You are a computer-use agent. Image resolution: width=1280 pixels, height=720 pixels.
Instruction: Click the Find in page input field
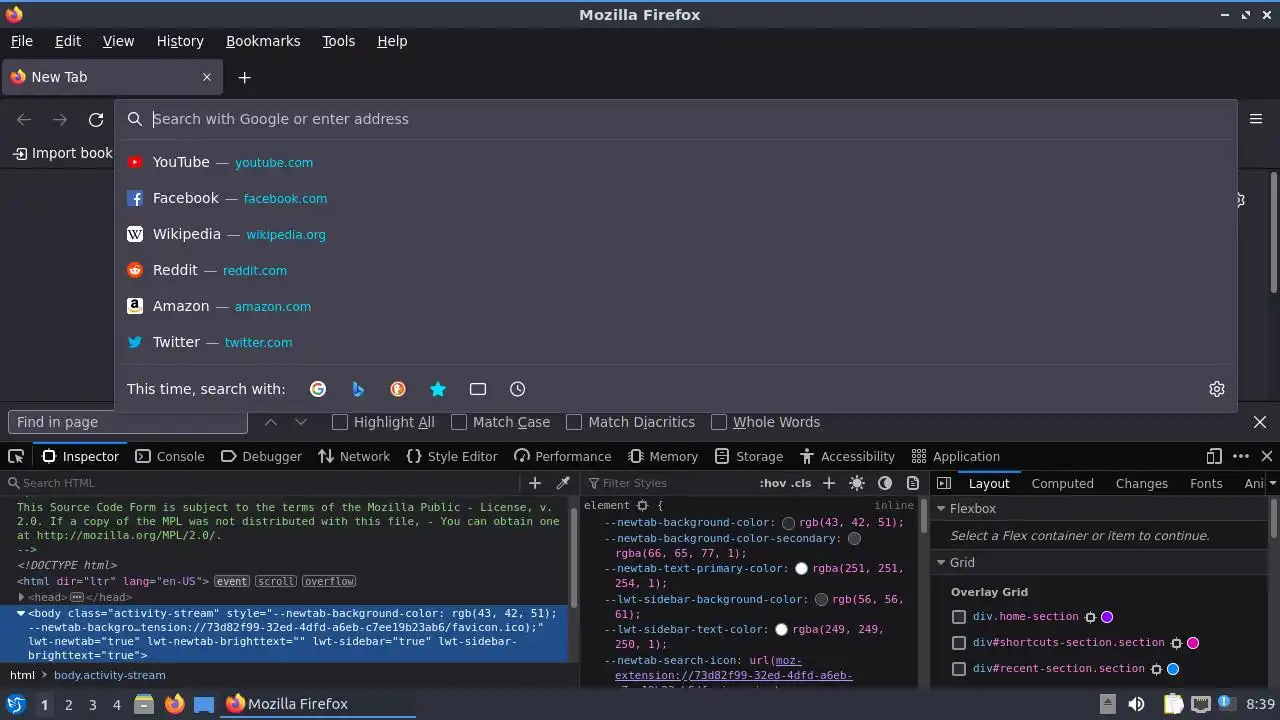pyautogui.click(x=128, y=422)
